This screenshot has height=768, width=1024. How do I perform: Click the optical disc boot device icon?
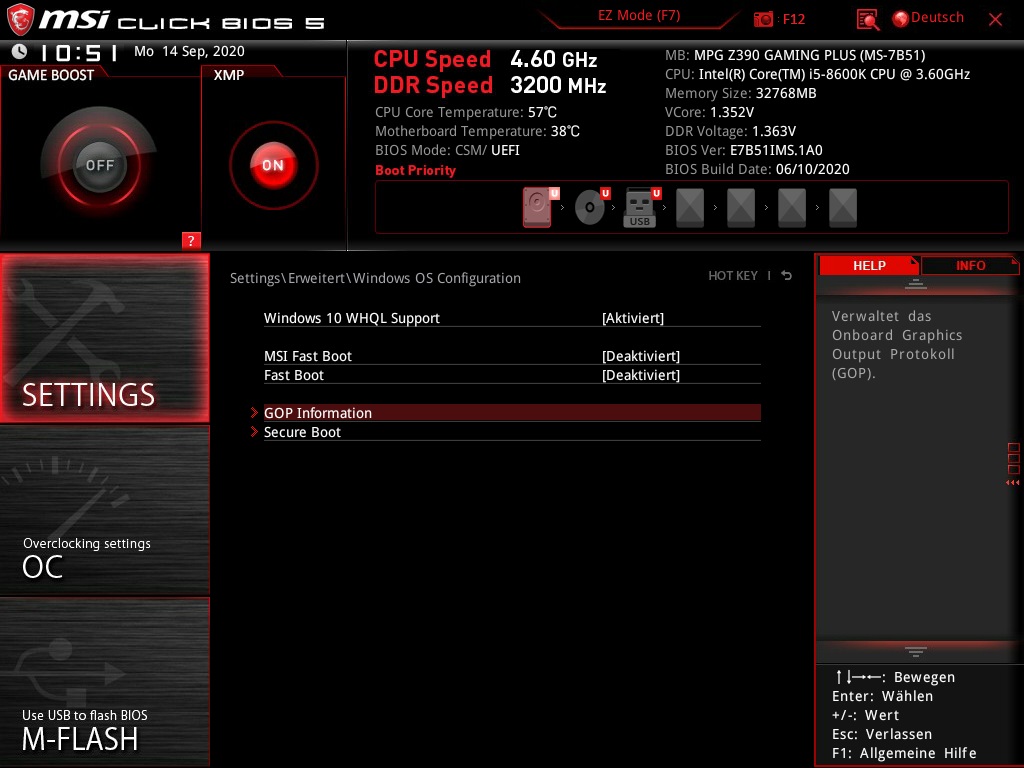[x=589, y=207]
